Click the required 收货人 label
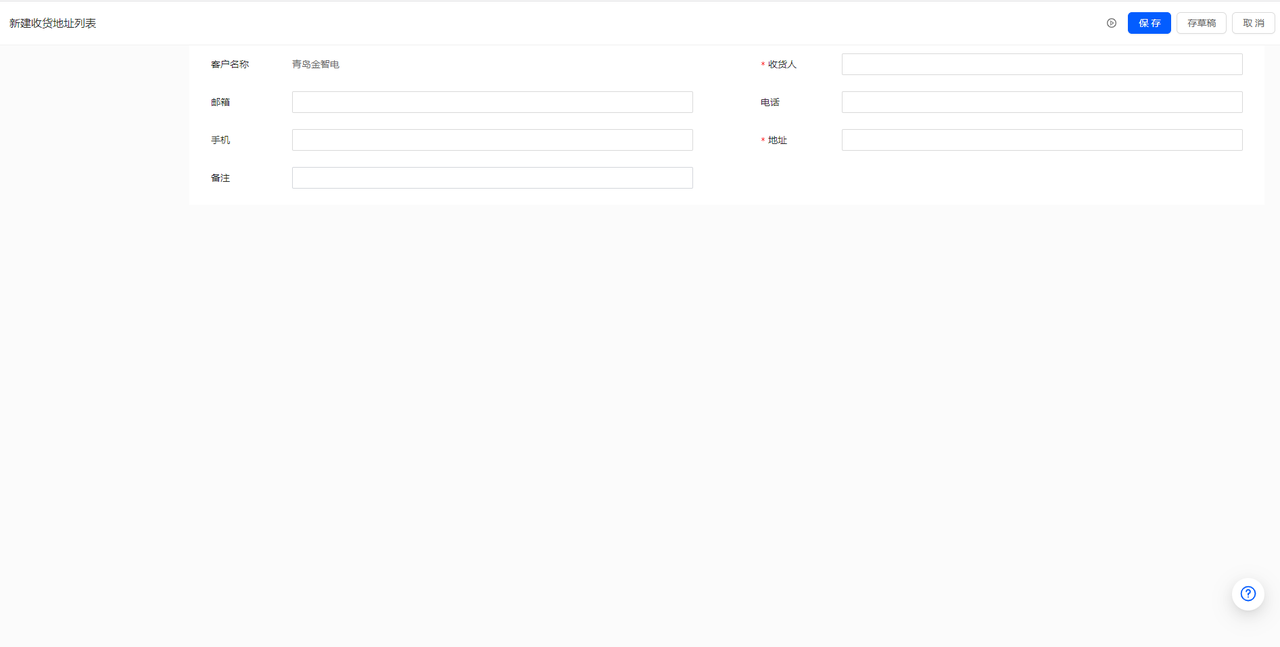Image resolution: width=1280 pixels, height=647 pixels. (779, 64)
